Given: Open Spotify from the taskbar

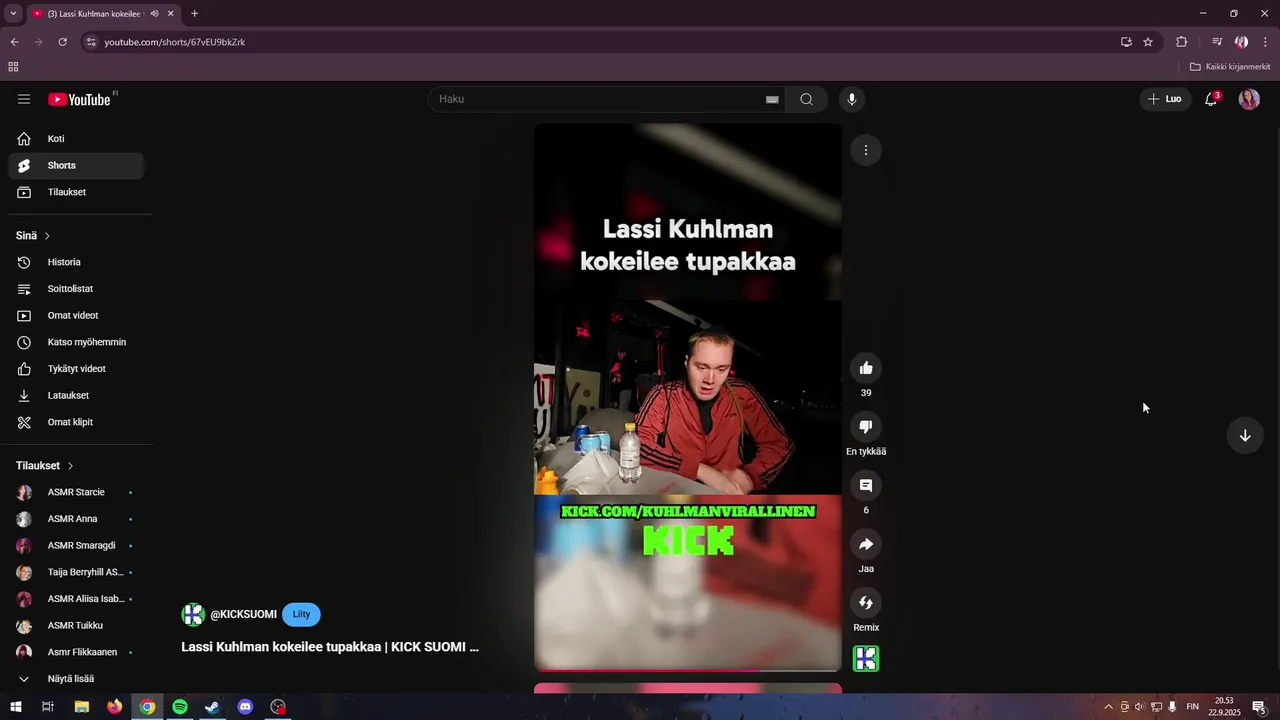Looking at the screenshot, I should [x=180, y=707].
